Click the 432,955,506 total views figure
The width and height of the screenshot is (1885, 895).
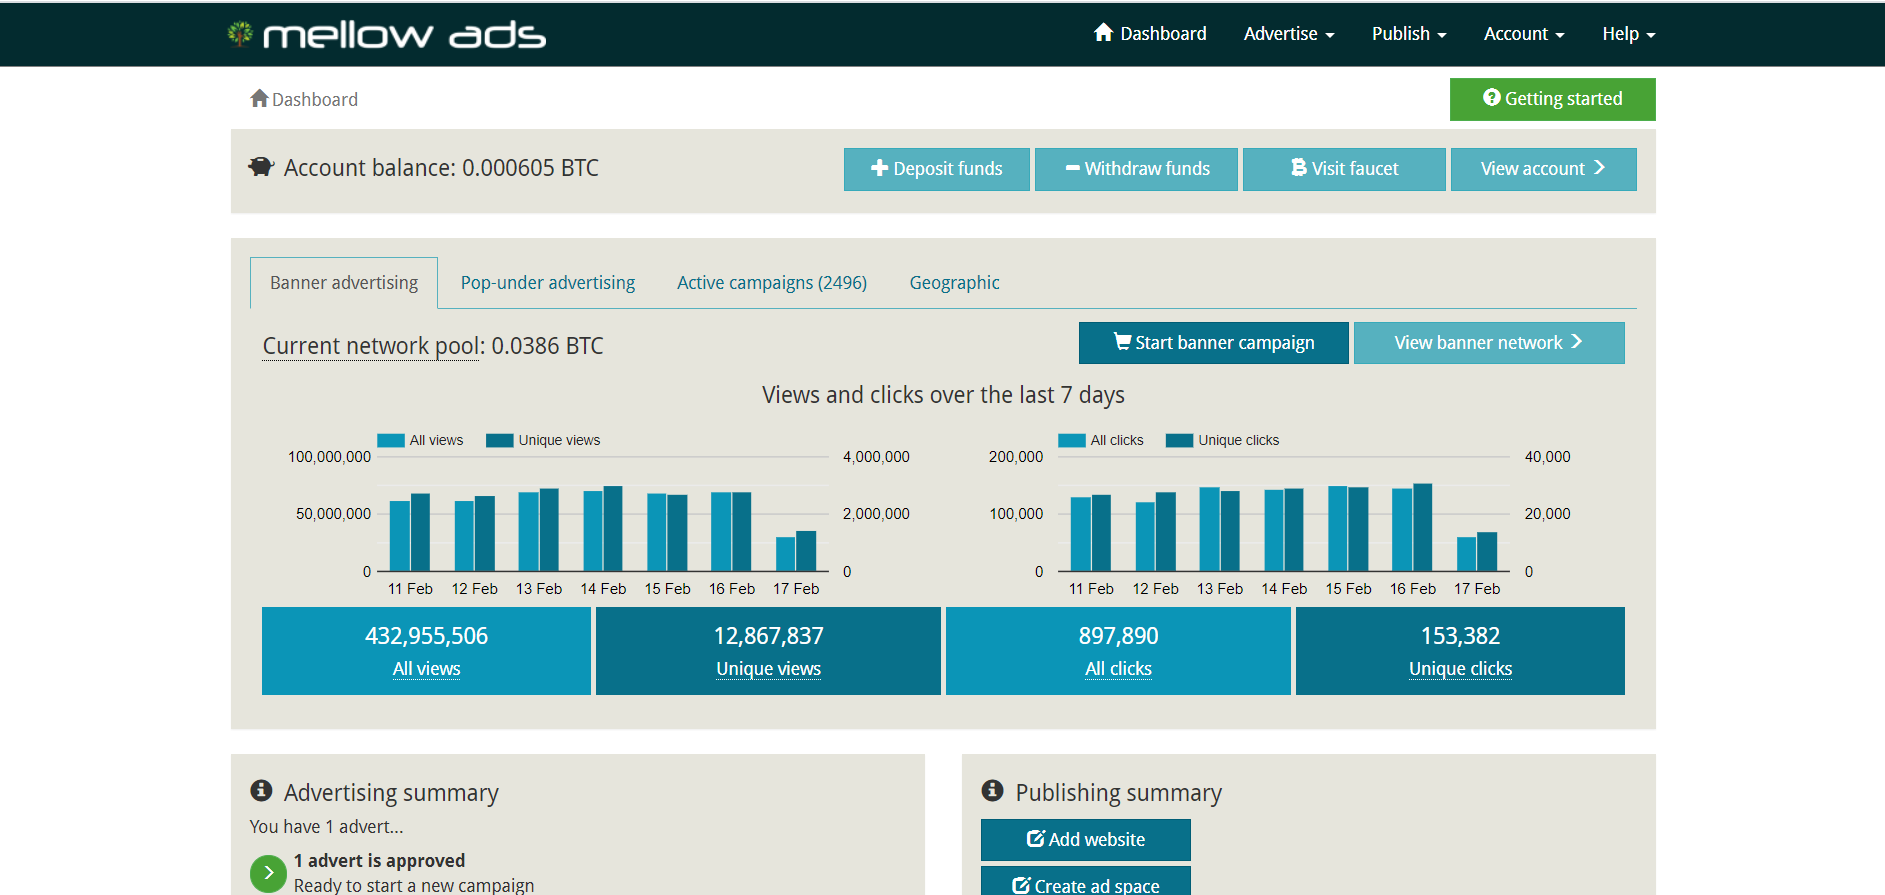tap(426, 636)
